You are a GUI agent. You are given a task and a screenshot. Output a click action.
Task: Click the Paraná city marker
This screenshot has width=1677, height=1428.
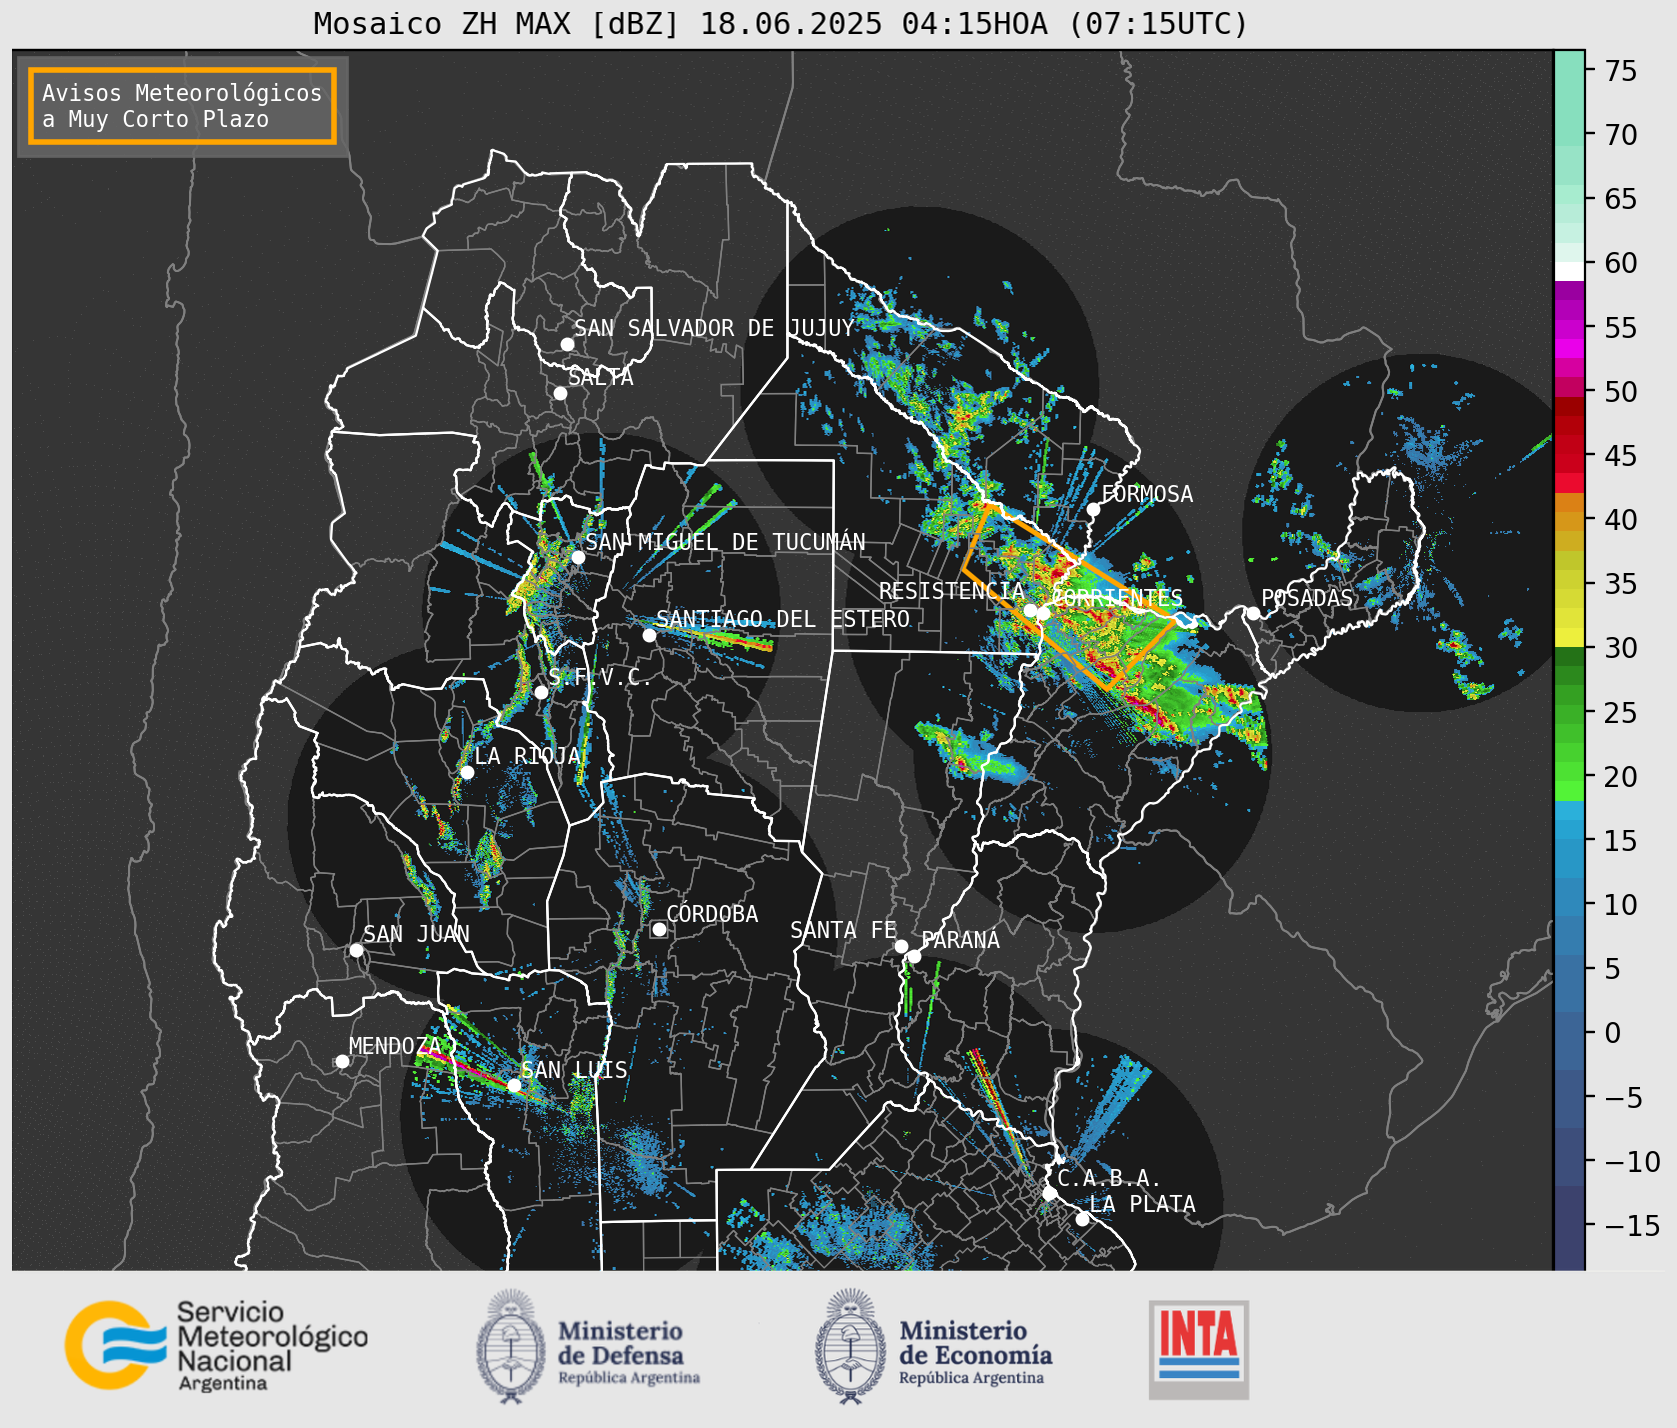pyautogui.click(x=914, y=957)
